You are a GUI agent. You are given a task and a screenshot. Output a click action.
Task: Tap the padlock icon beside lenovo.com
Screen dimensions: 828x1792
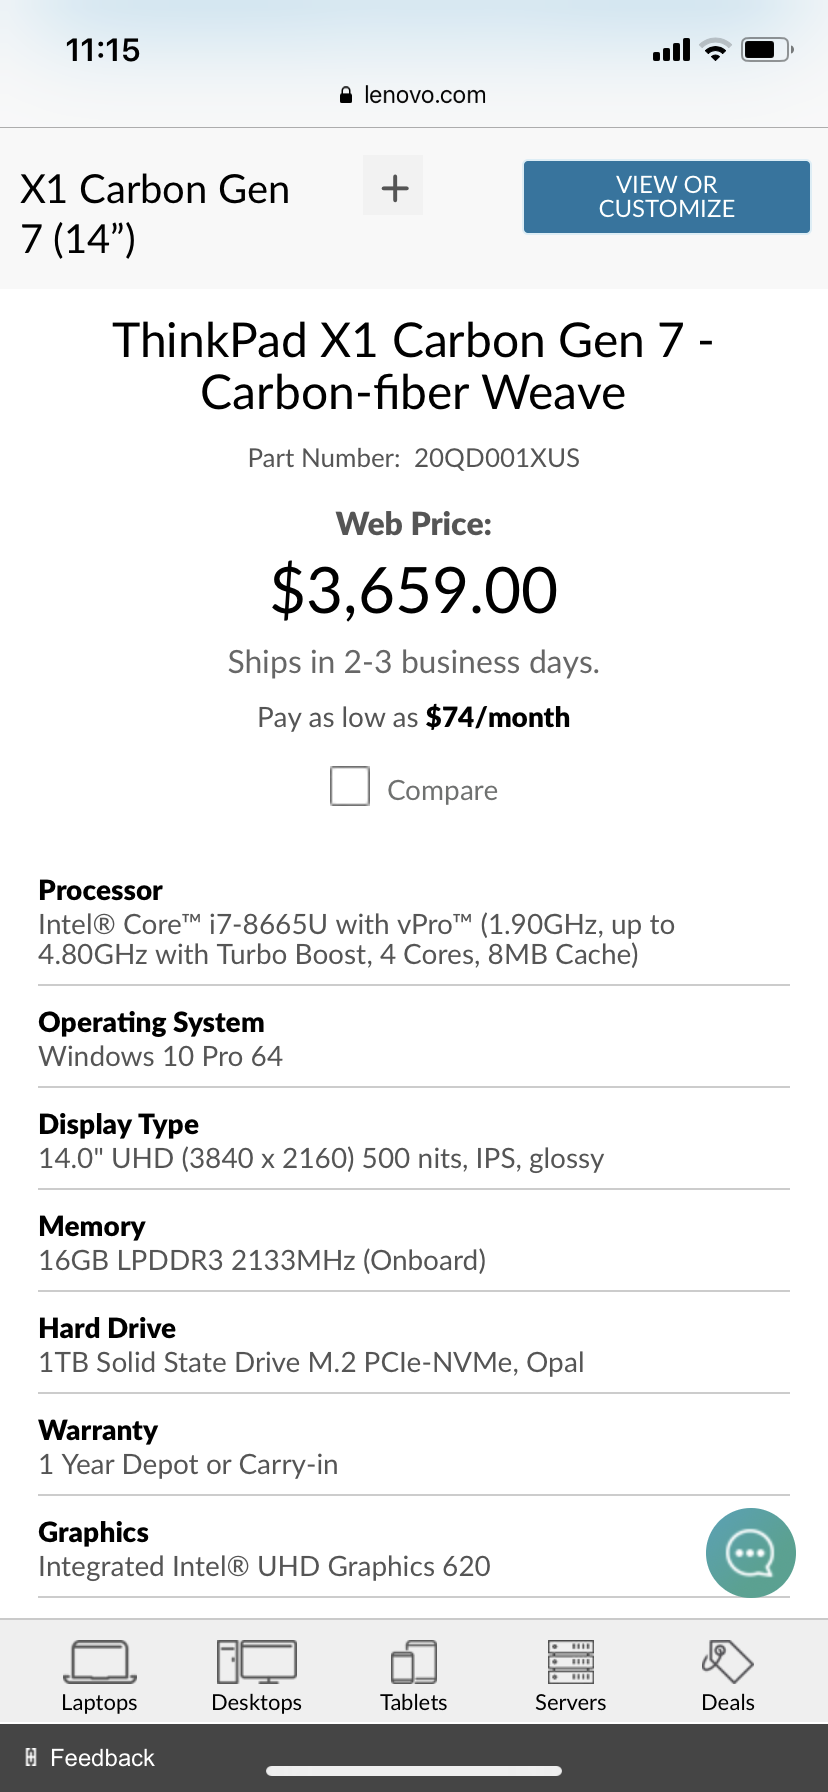coord(346,95)
